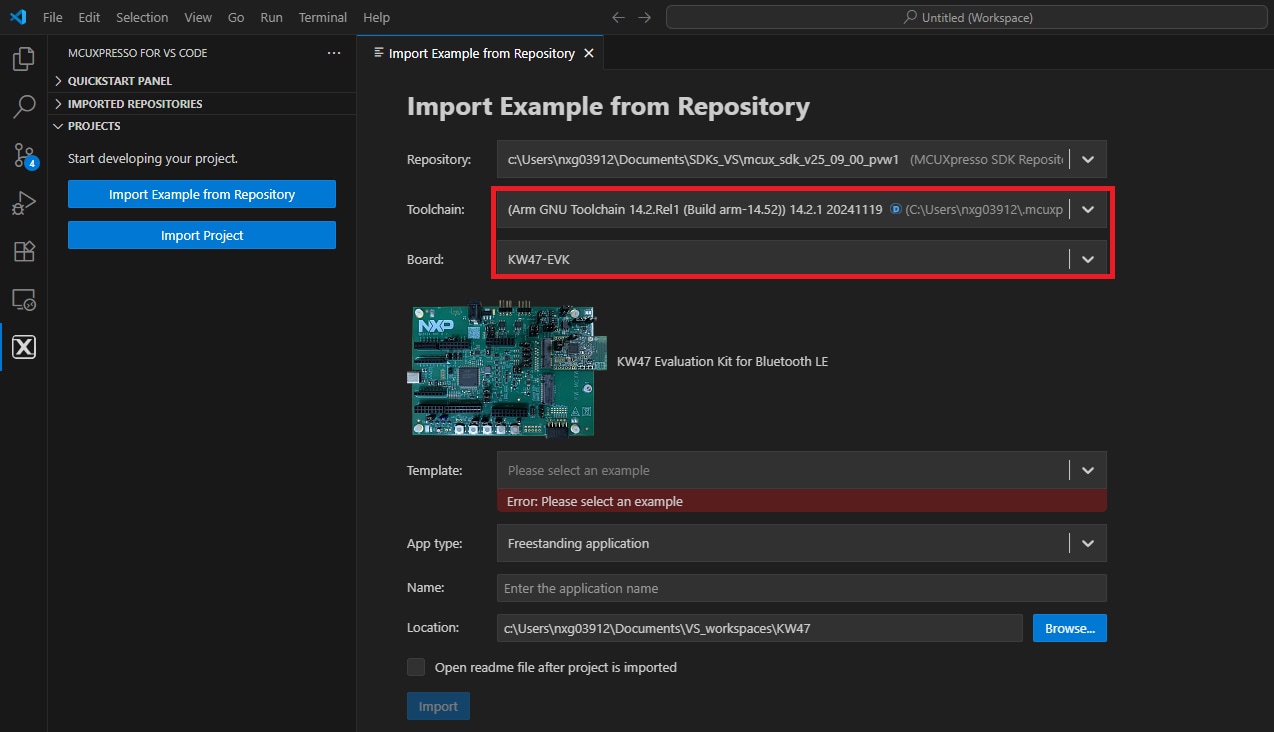Open the MCUXpresso panel more actions ellipsis

[x=333, y=52]
